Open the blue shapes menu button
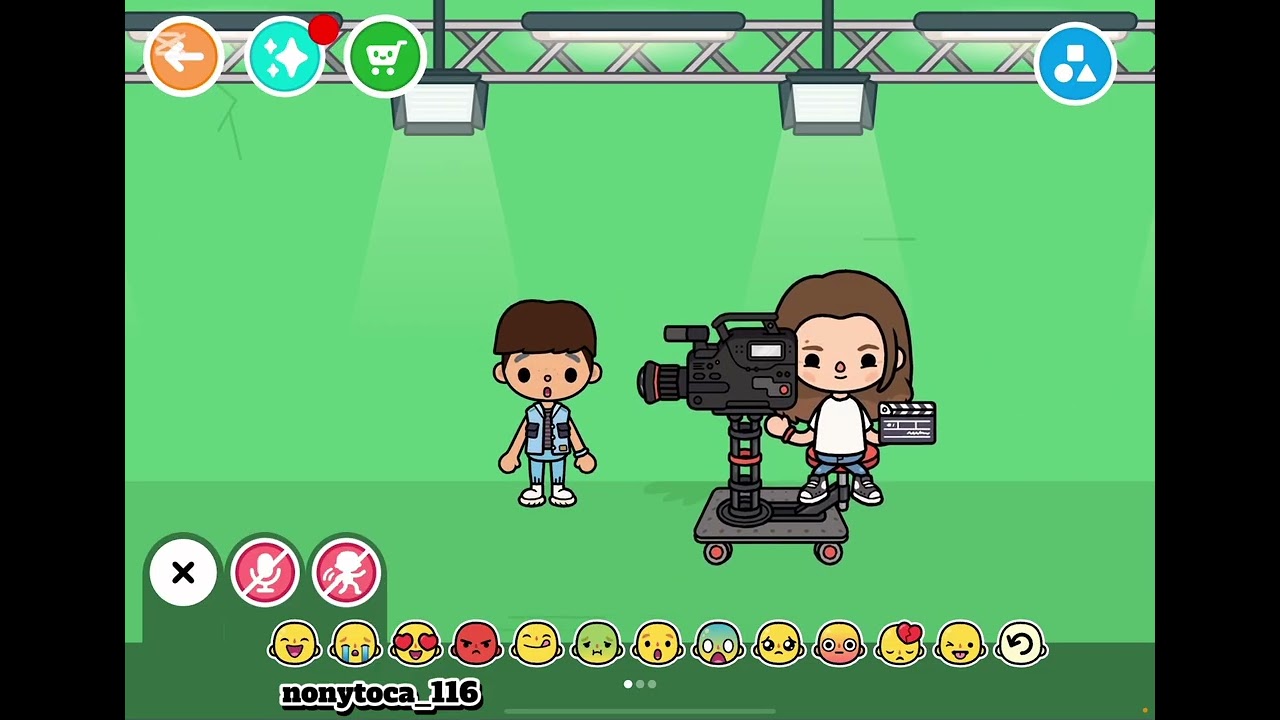 (x=1075, y=63)
